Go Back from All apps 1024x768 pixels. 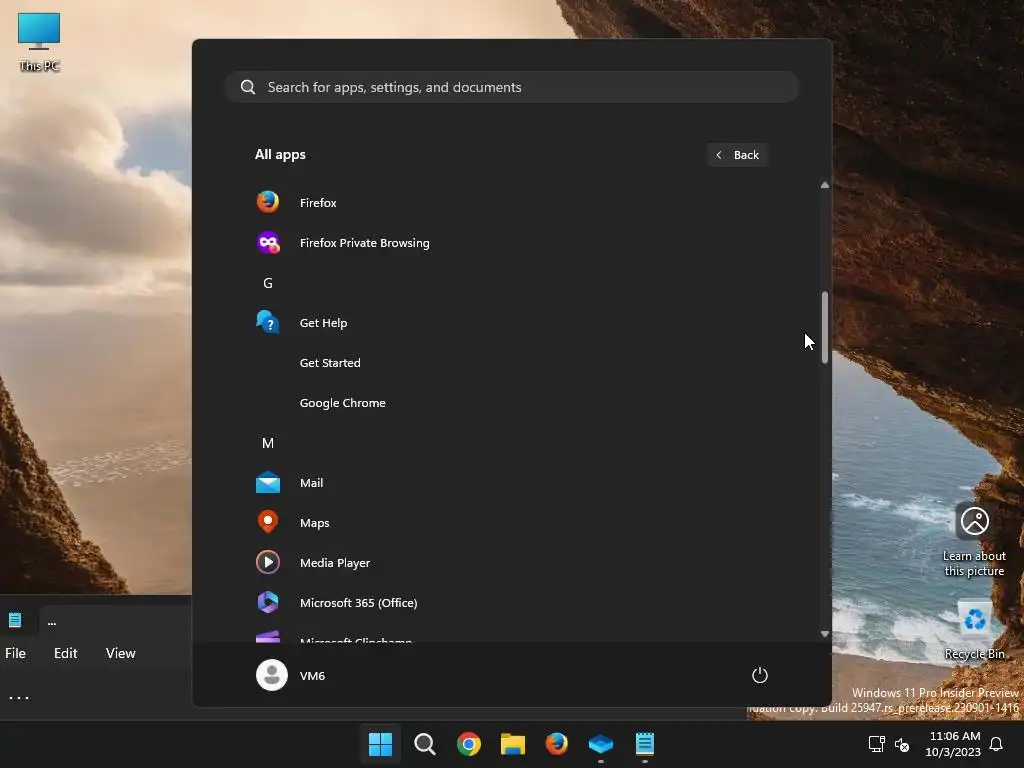[x=737, y=155]
